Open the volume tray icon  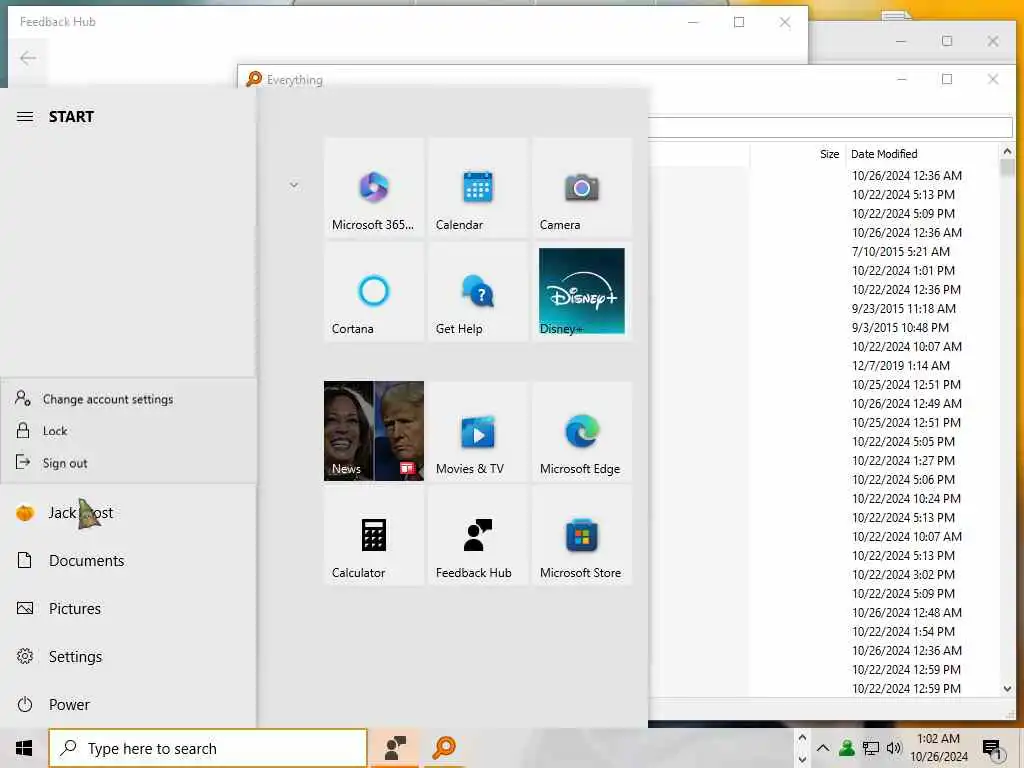tap(893, 748)
